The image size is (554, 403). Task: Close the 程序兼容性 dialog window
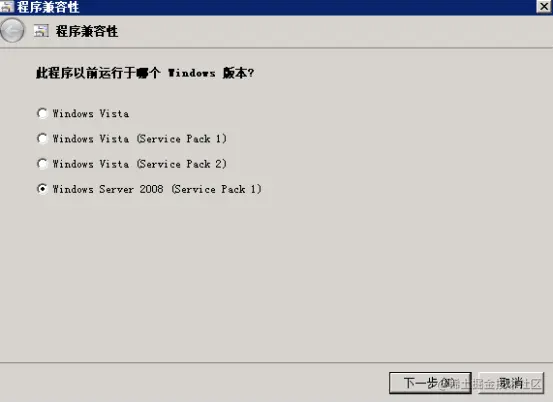point(544,6)
